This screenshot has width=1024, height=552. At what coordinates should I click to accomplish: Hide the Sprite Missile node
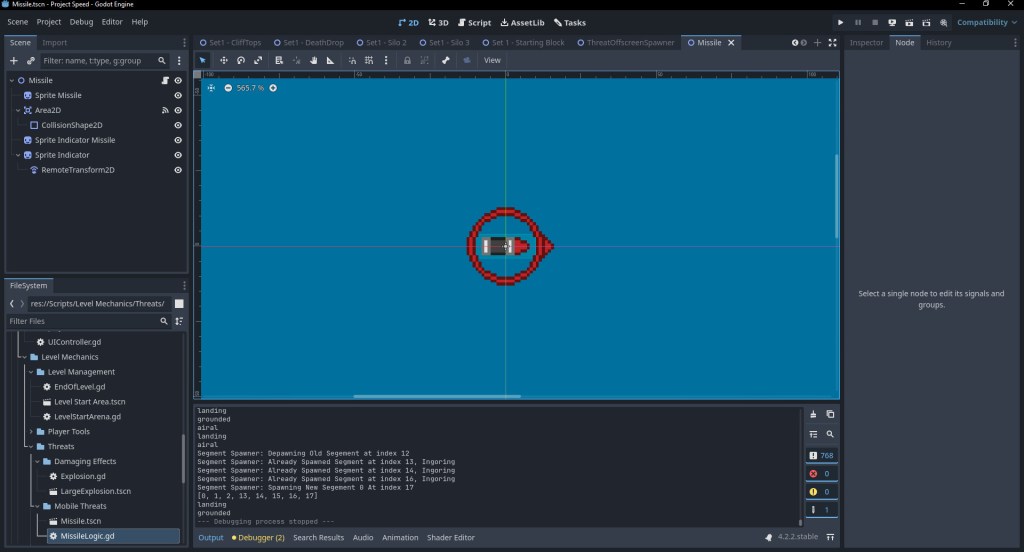[178, 95]
